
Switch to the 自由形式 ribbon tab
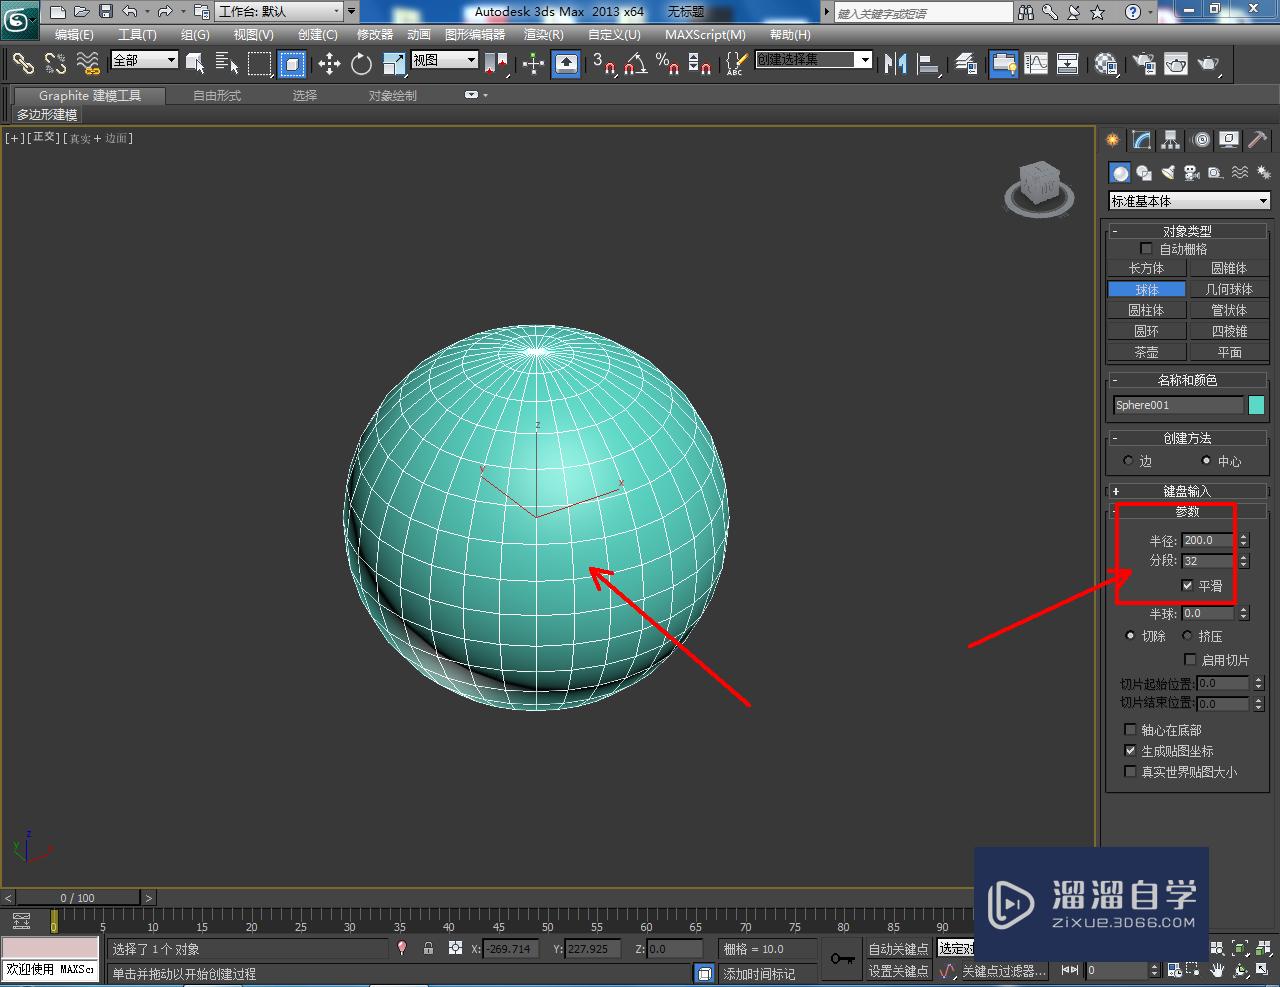(217, 96)
